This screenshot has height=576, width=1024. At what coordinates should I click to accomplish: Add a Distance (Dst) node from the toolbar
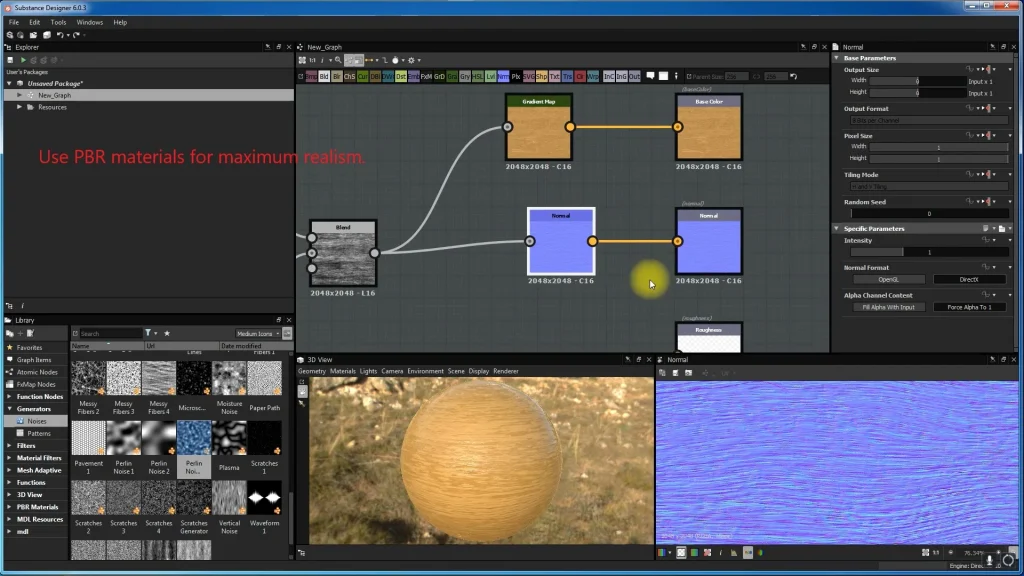(401, 76)
